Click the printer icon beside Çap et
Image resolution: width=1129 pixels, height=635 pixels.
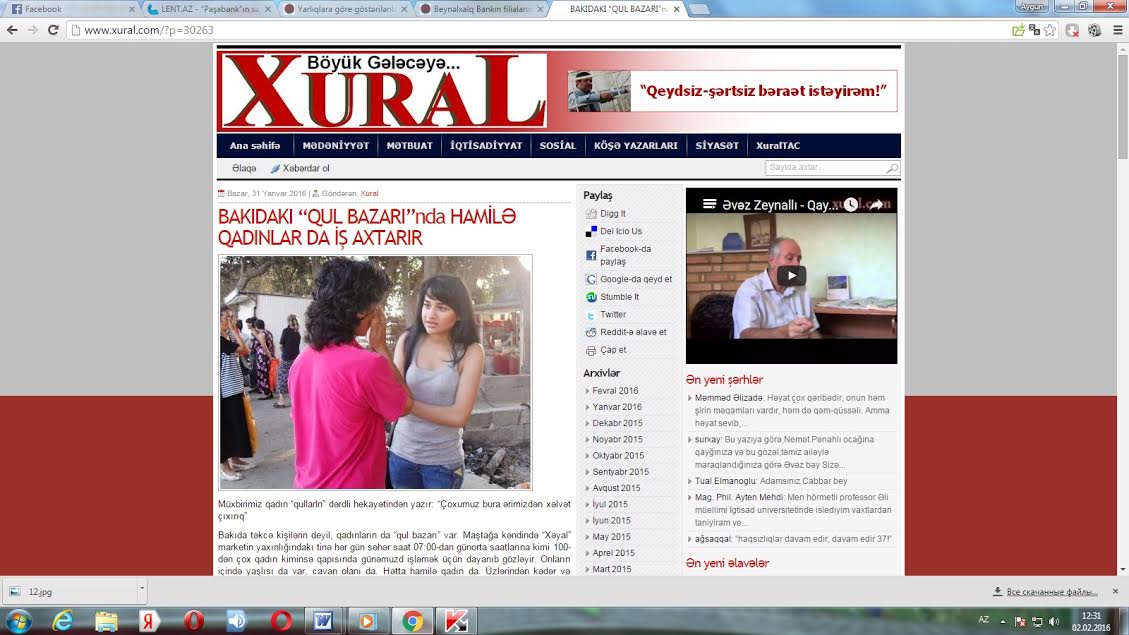[x=591, y=350]
